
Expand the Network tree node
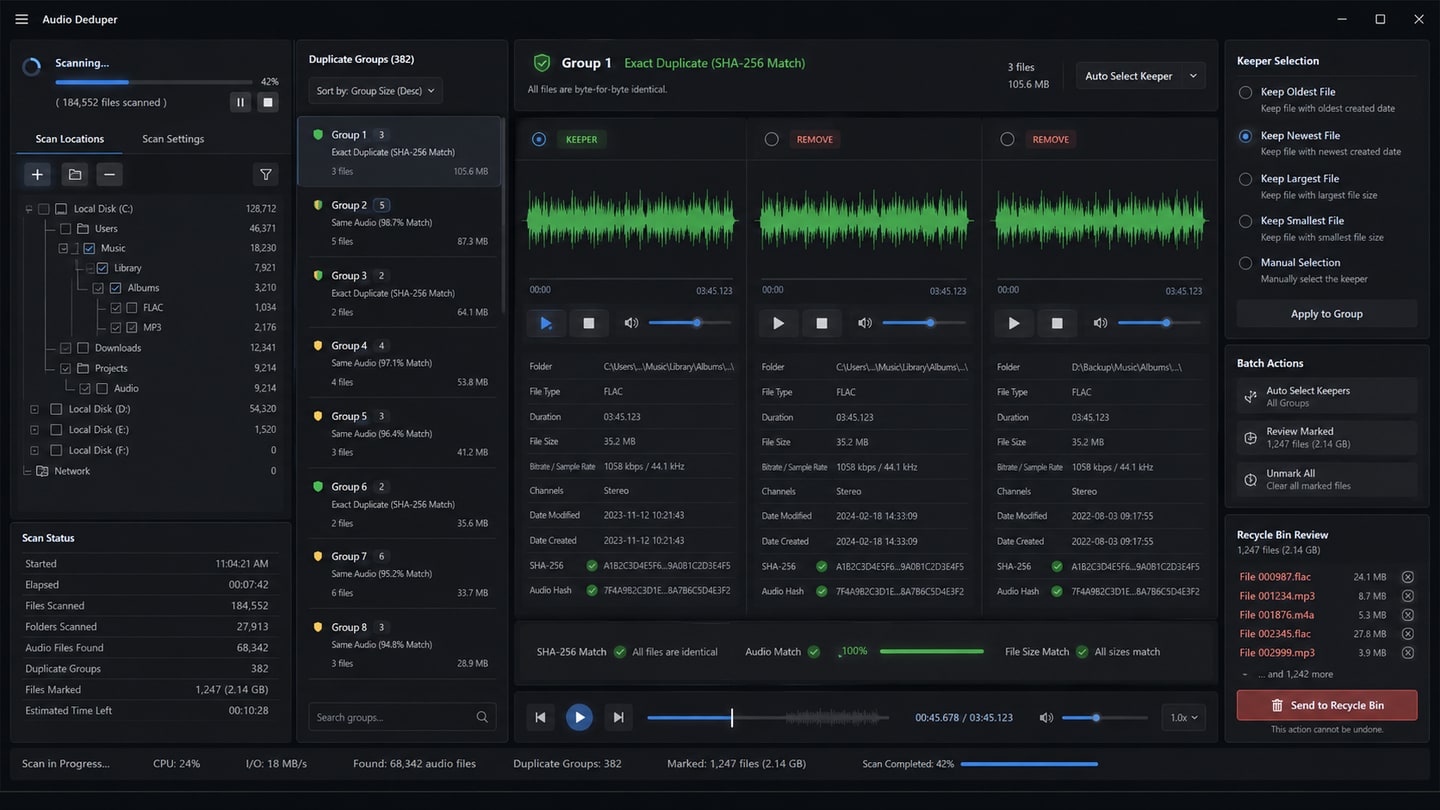pos(27,471)
